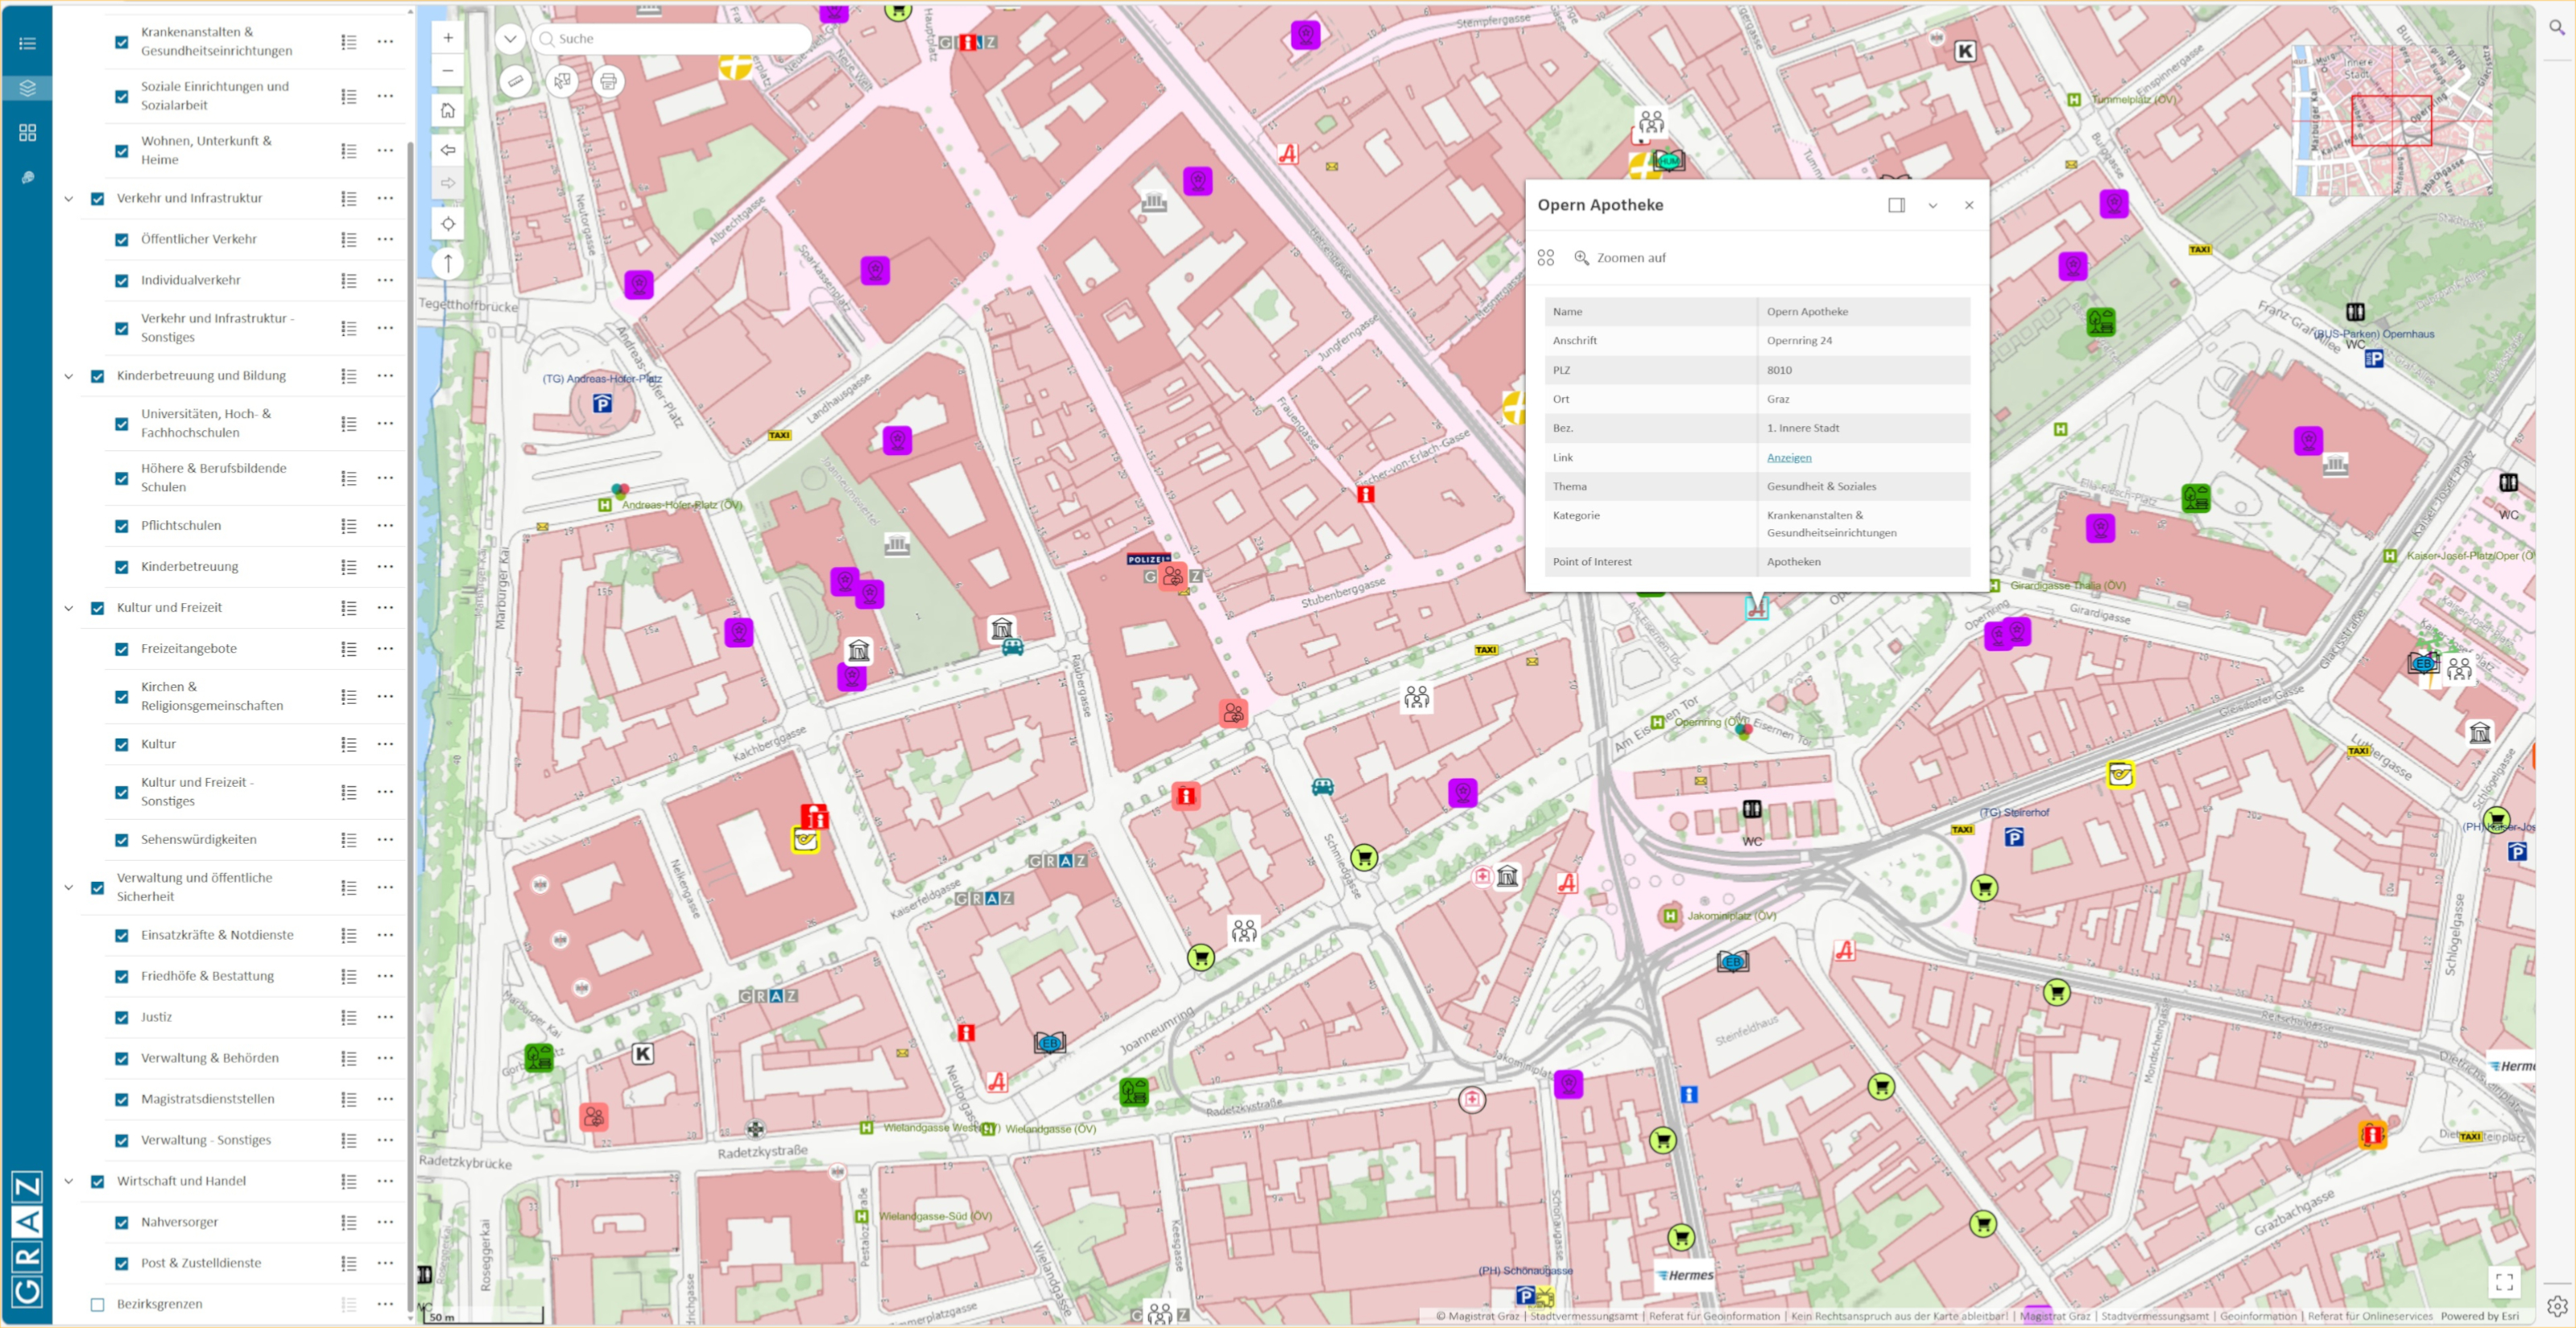Image resolution: width=2576 pixels, height=1328 pixels.
Task: Open the dropdown beside the search box
Action: click(510, 39)
